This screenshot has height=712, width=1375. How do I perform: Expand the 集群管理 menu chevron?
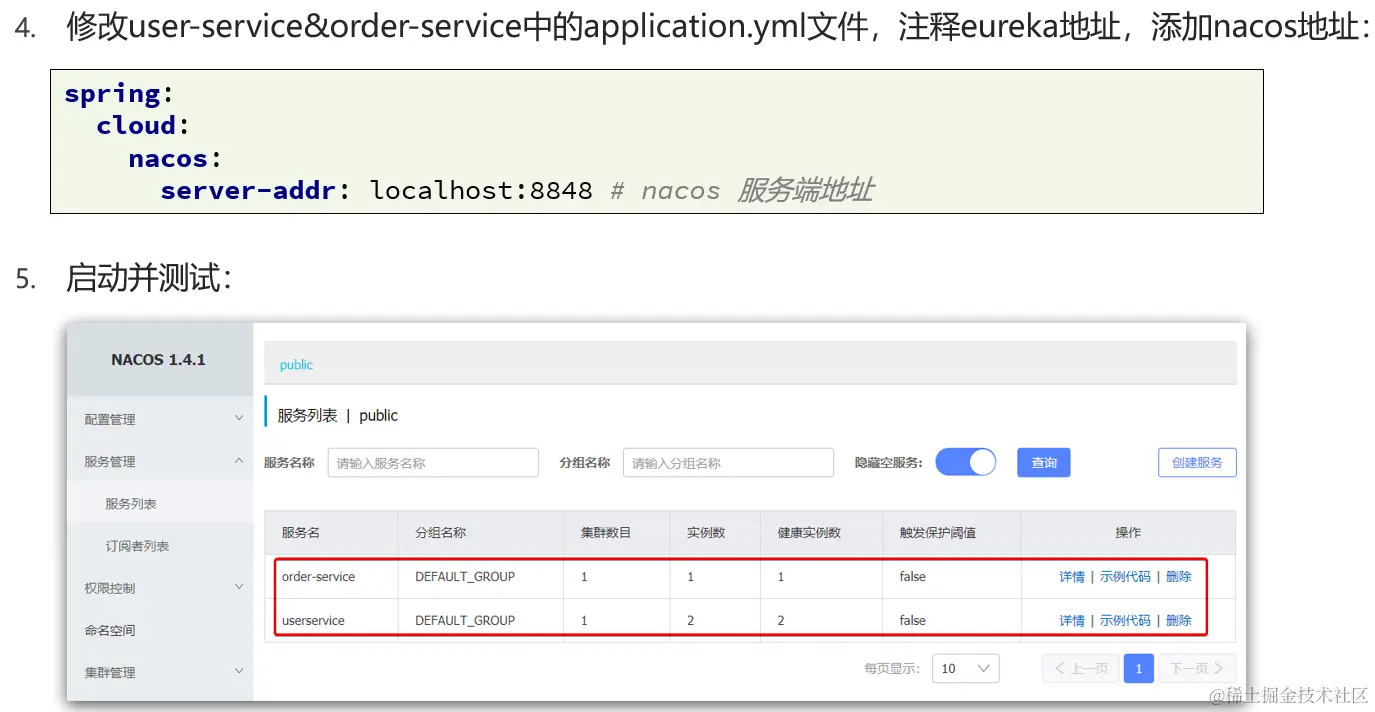pos(238,671)
